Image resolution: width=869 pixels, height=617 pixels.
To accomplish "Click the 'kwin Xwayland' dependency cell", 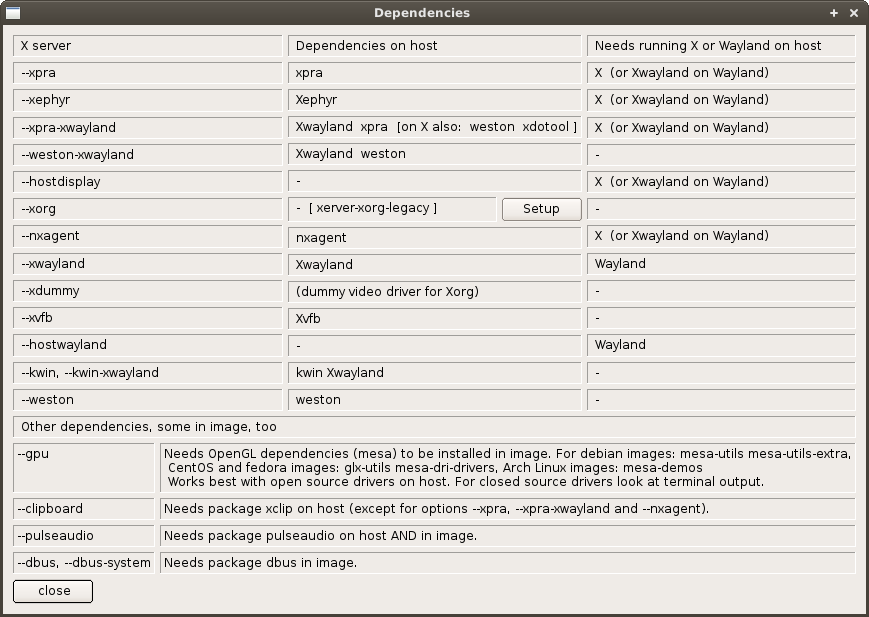I will [x=434, y=373].
